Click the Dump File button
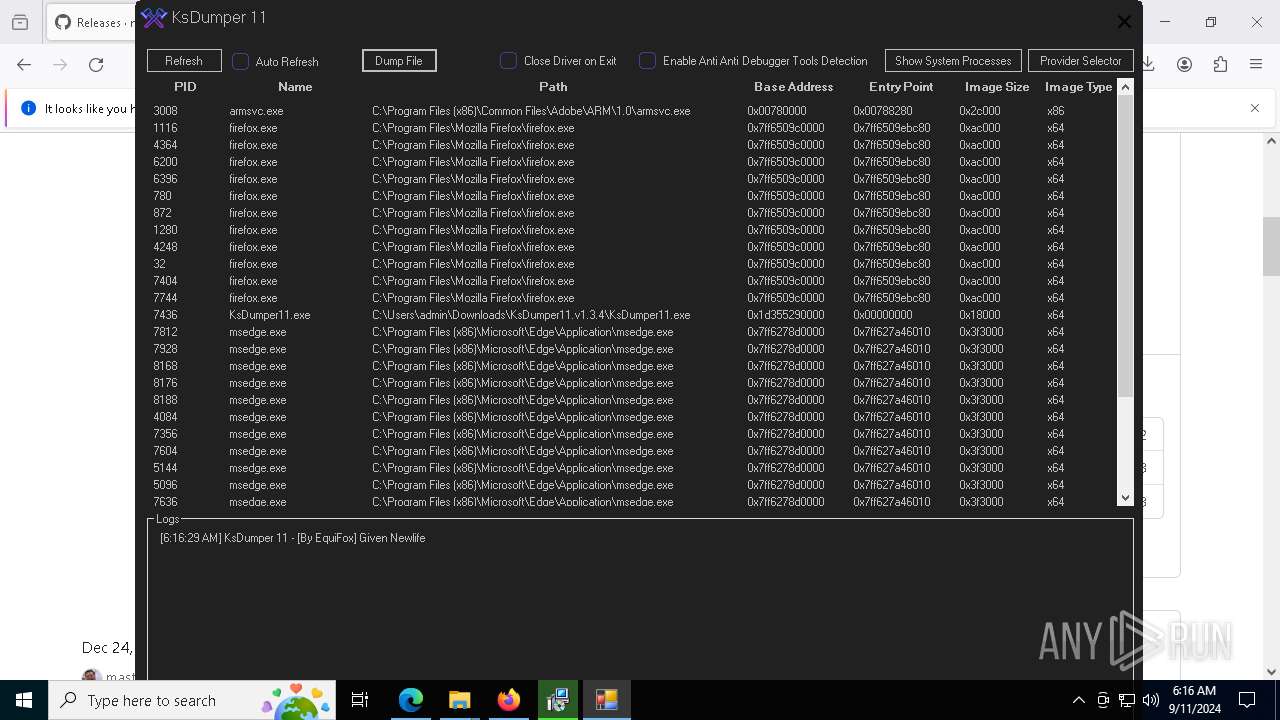1280x720 pixels. tap(399, 61)
